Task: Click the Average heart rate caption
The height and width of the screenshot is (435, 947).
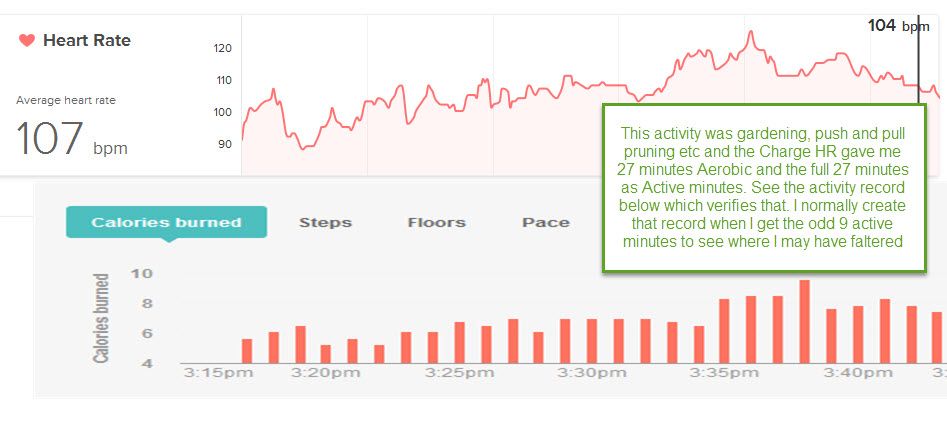Action: point(66,100)
